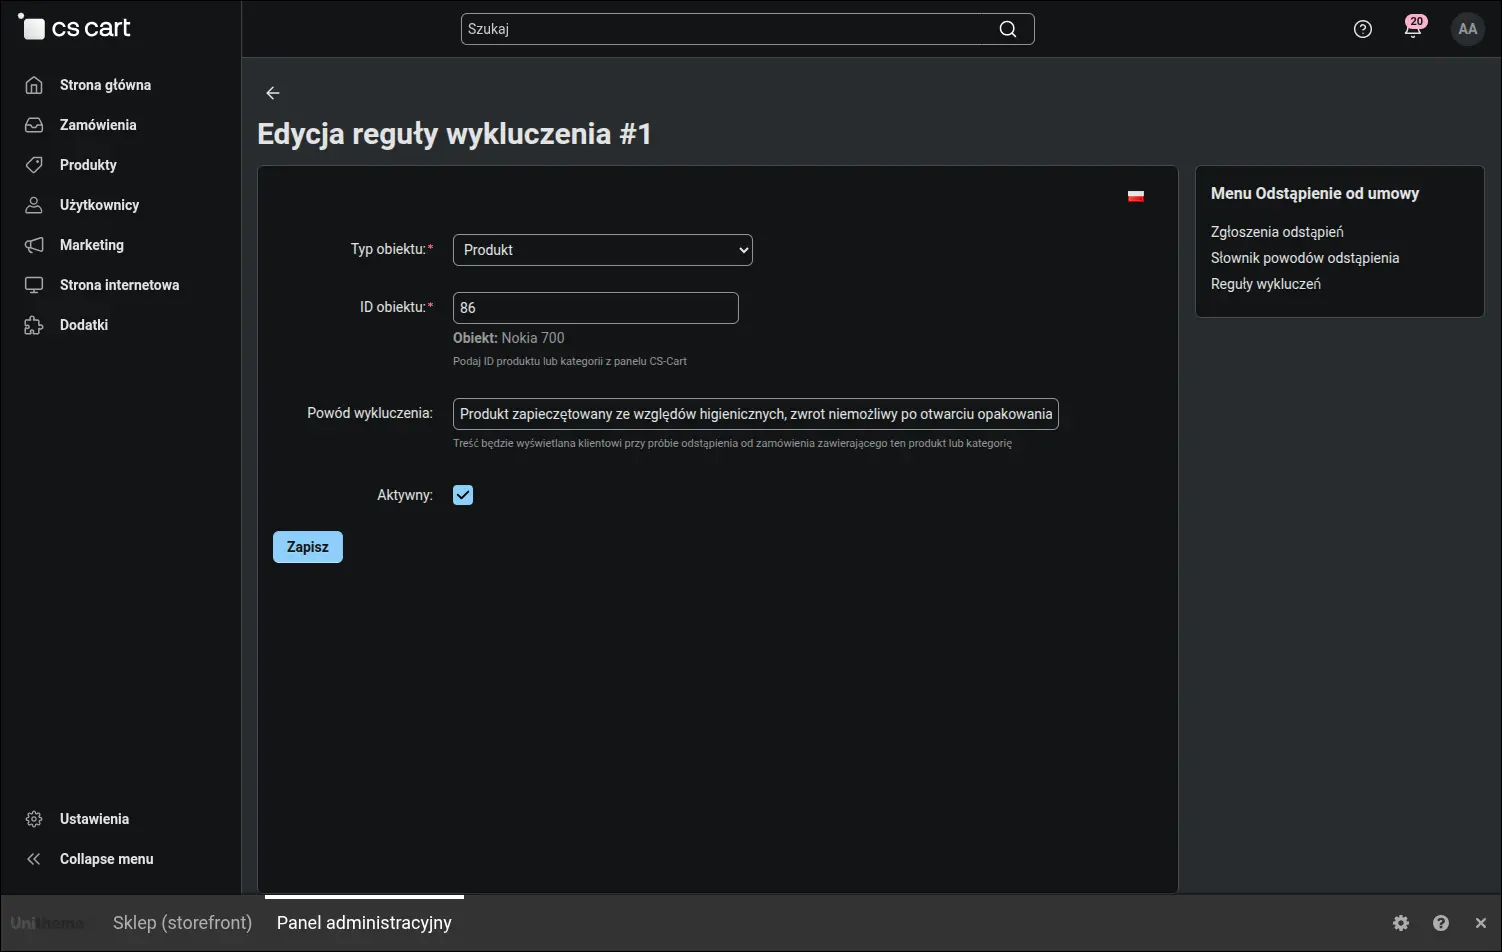Click the ID obiektu input field
The image size is (1502, 952).
coord(596,308)
